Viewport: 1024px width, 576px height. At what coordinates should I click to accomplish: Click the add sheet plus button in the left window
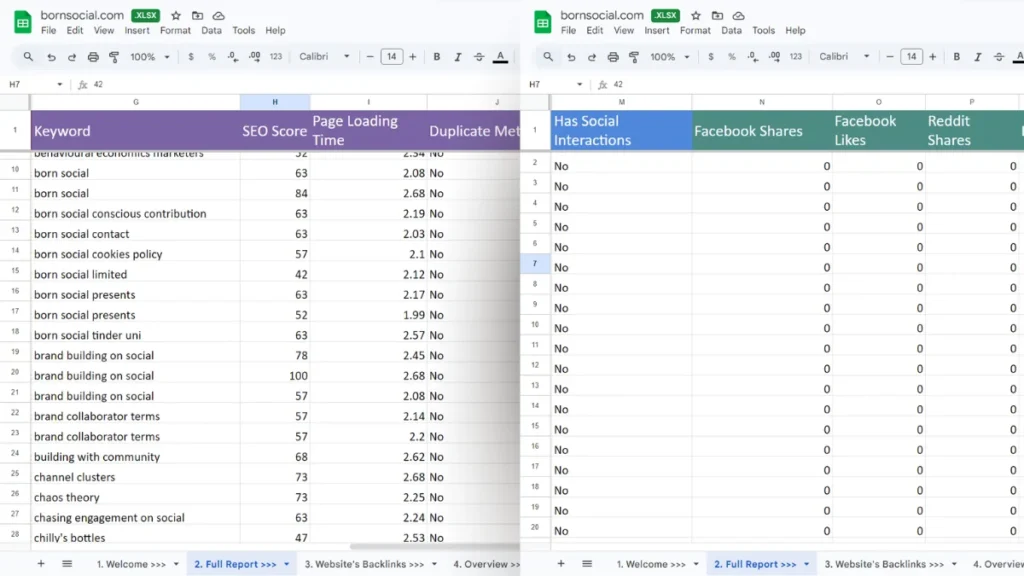[41, 564]
